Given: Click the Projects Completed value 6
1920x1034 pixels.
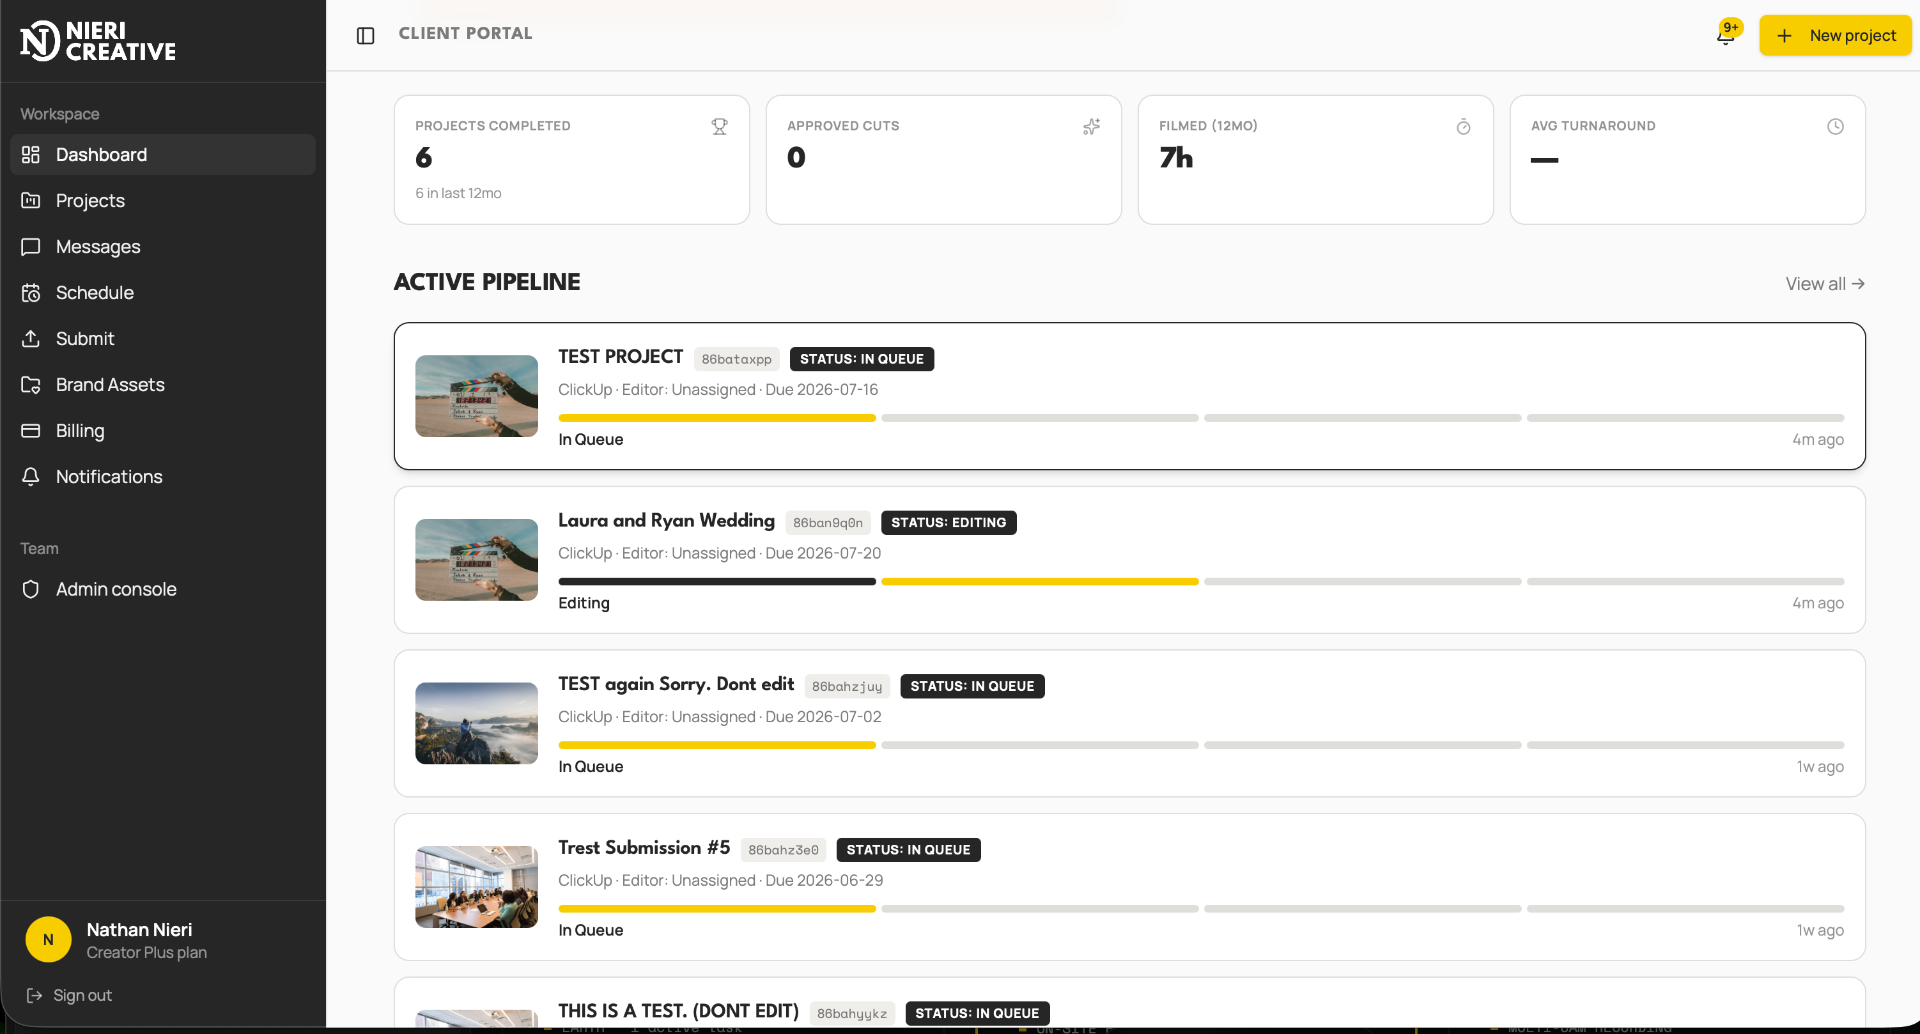Looking at the screenshot, I should tap(424, 158).
